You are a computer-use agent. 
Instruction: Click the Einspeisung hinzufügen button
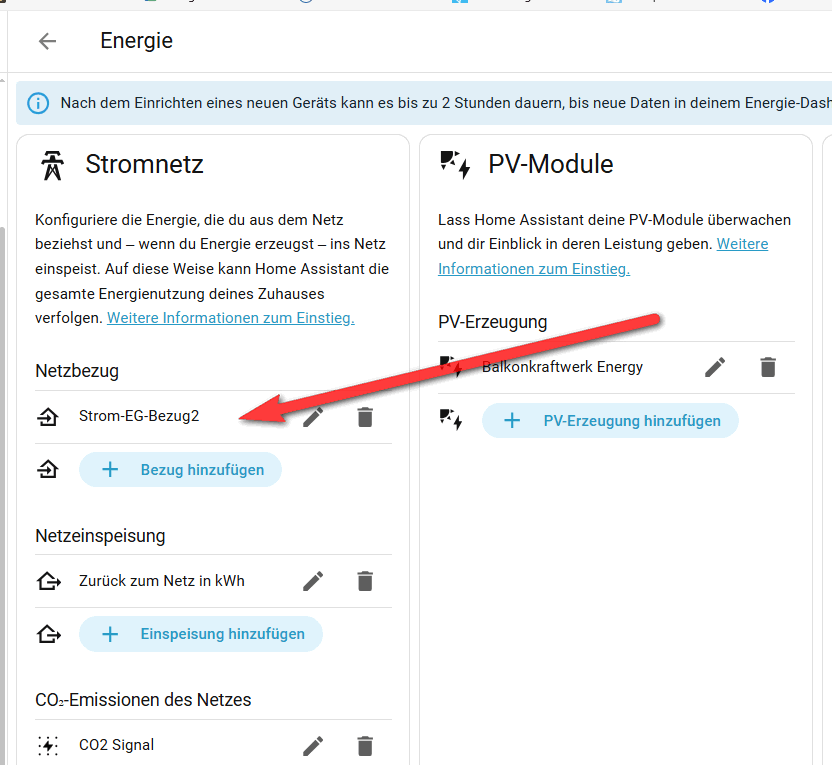(200, 634)
